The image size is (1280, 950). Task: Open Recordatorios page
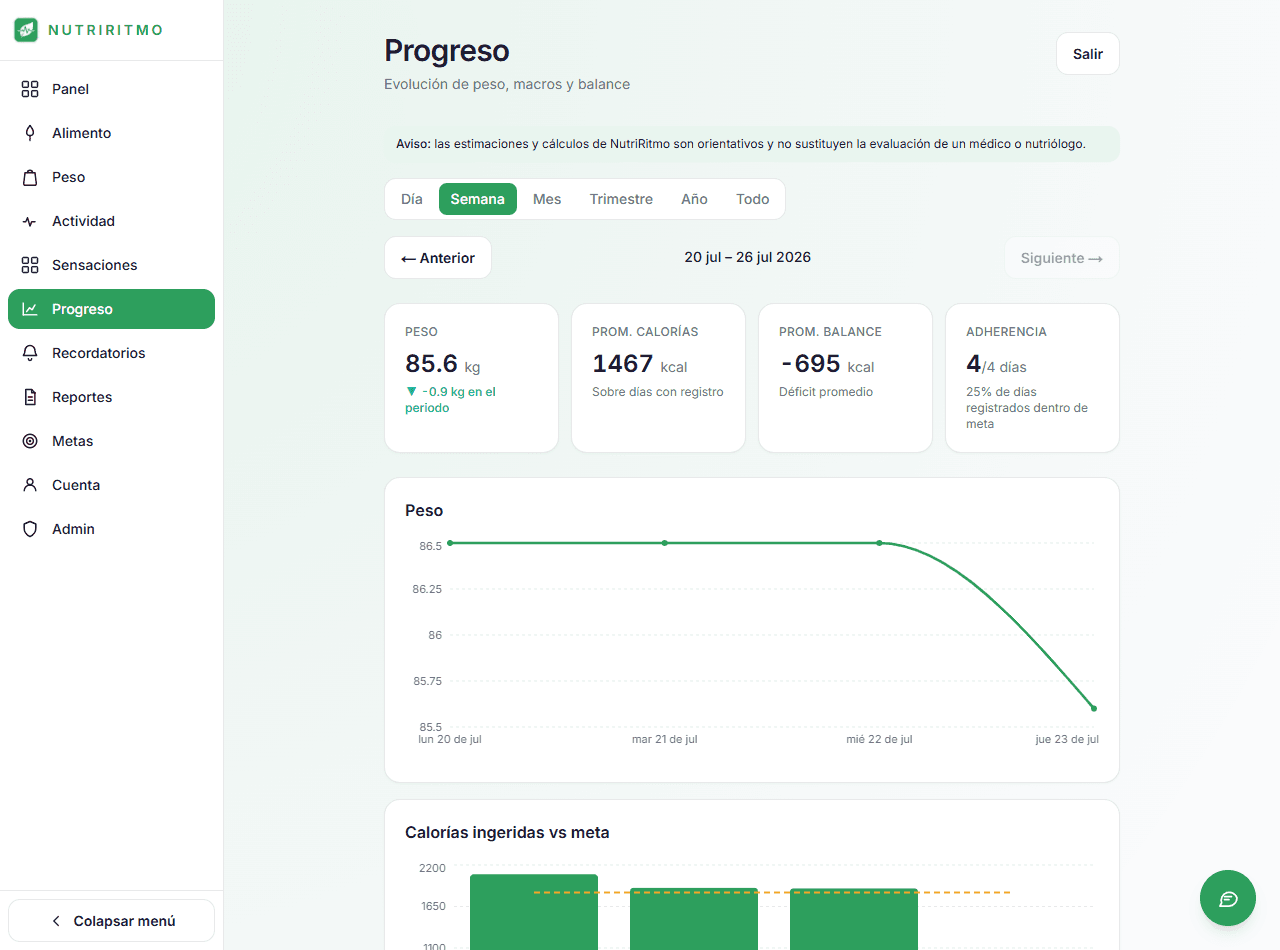tap(111, 353)
